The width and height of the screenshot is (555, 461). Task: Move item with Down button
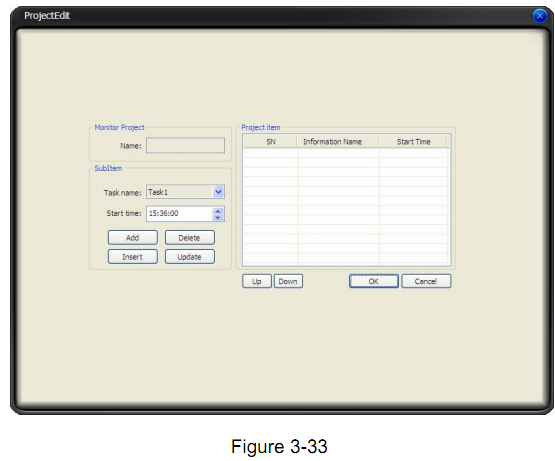pos(288,281)
